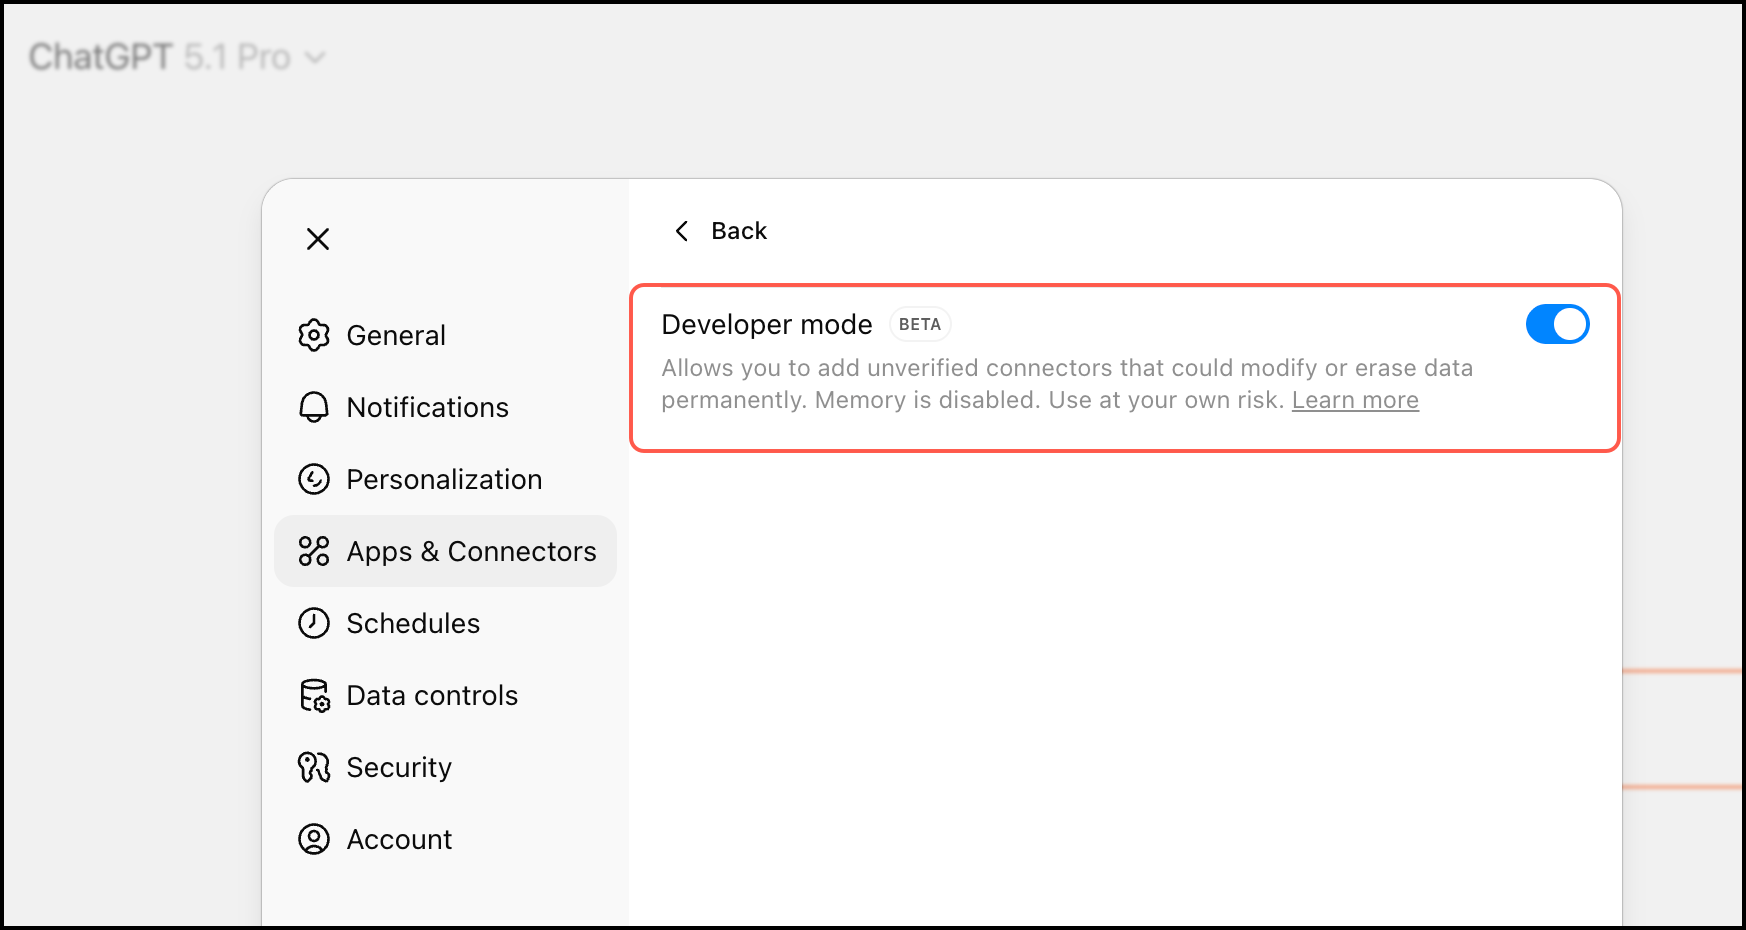
Task: Click the General settings gear icon
Action: pyautogui.click(x=314, y=335)
